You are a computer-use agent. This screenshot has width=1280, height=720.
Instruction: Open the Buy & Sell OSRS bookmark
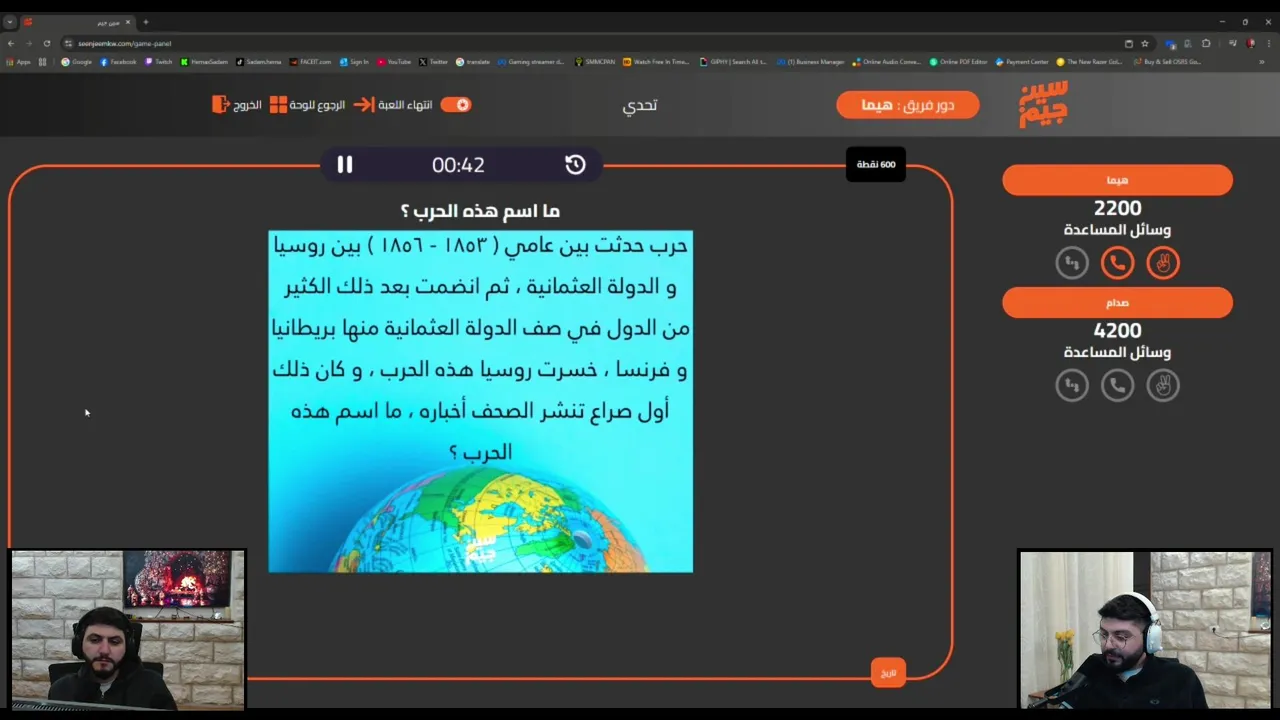[x=1167, y=62]
